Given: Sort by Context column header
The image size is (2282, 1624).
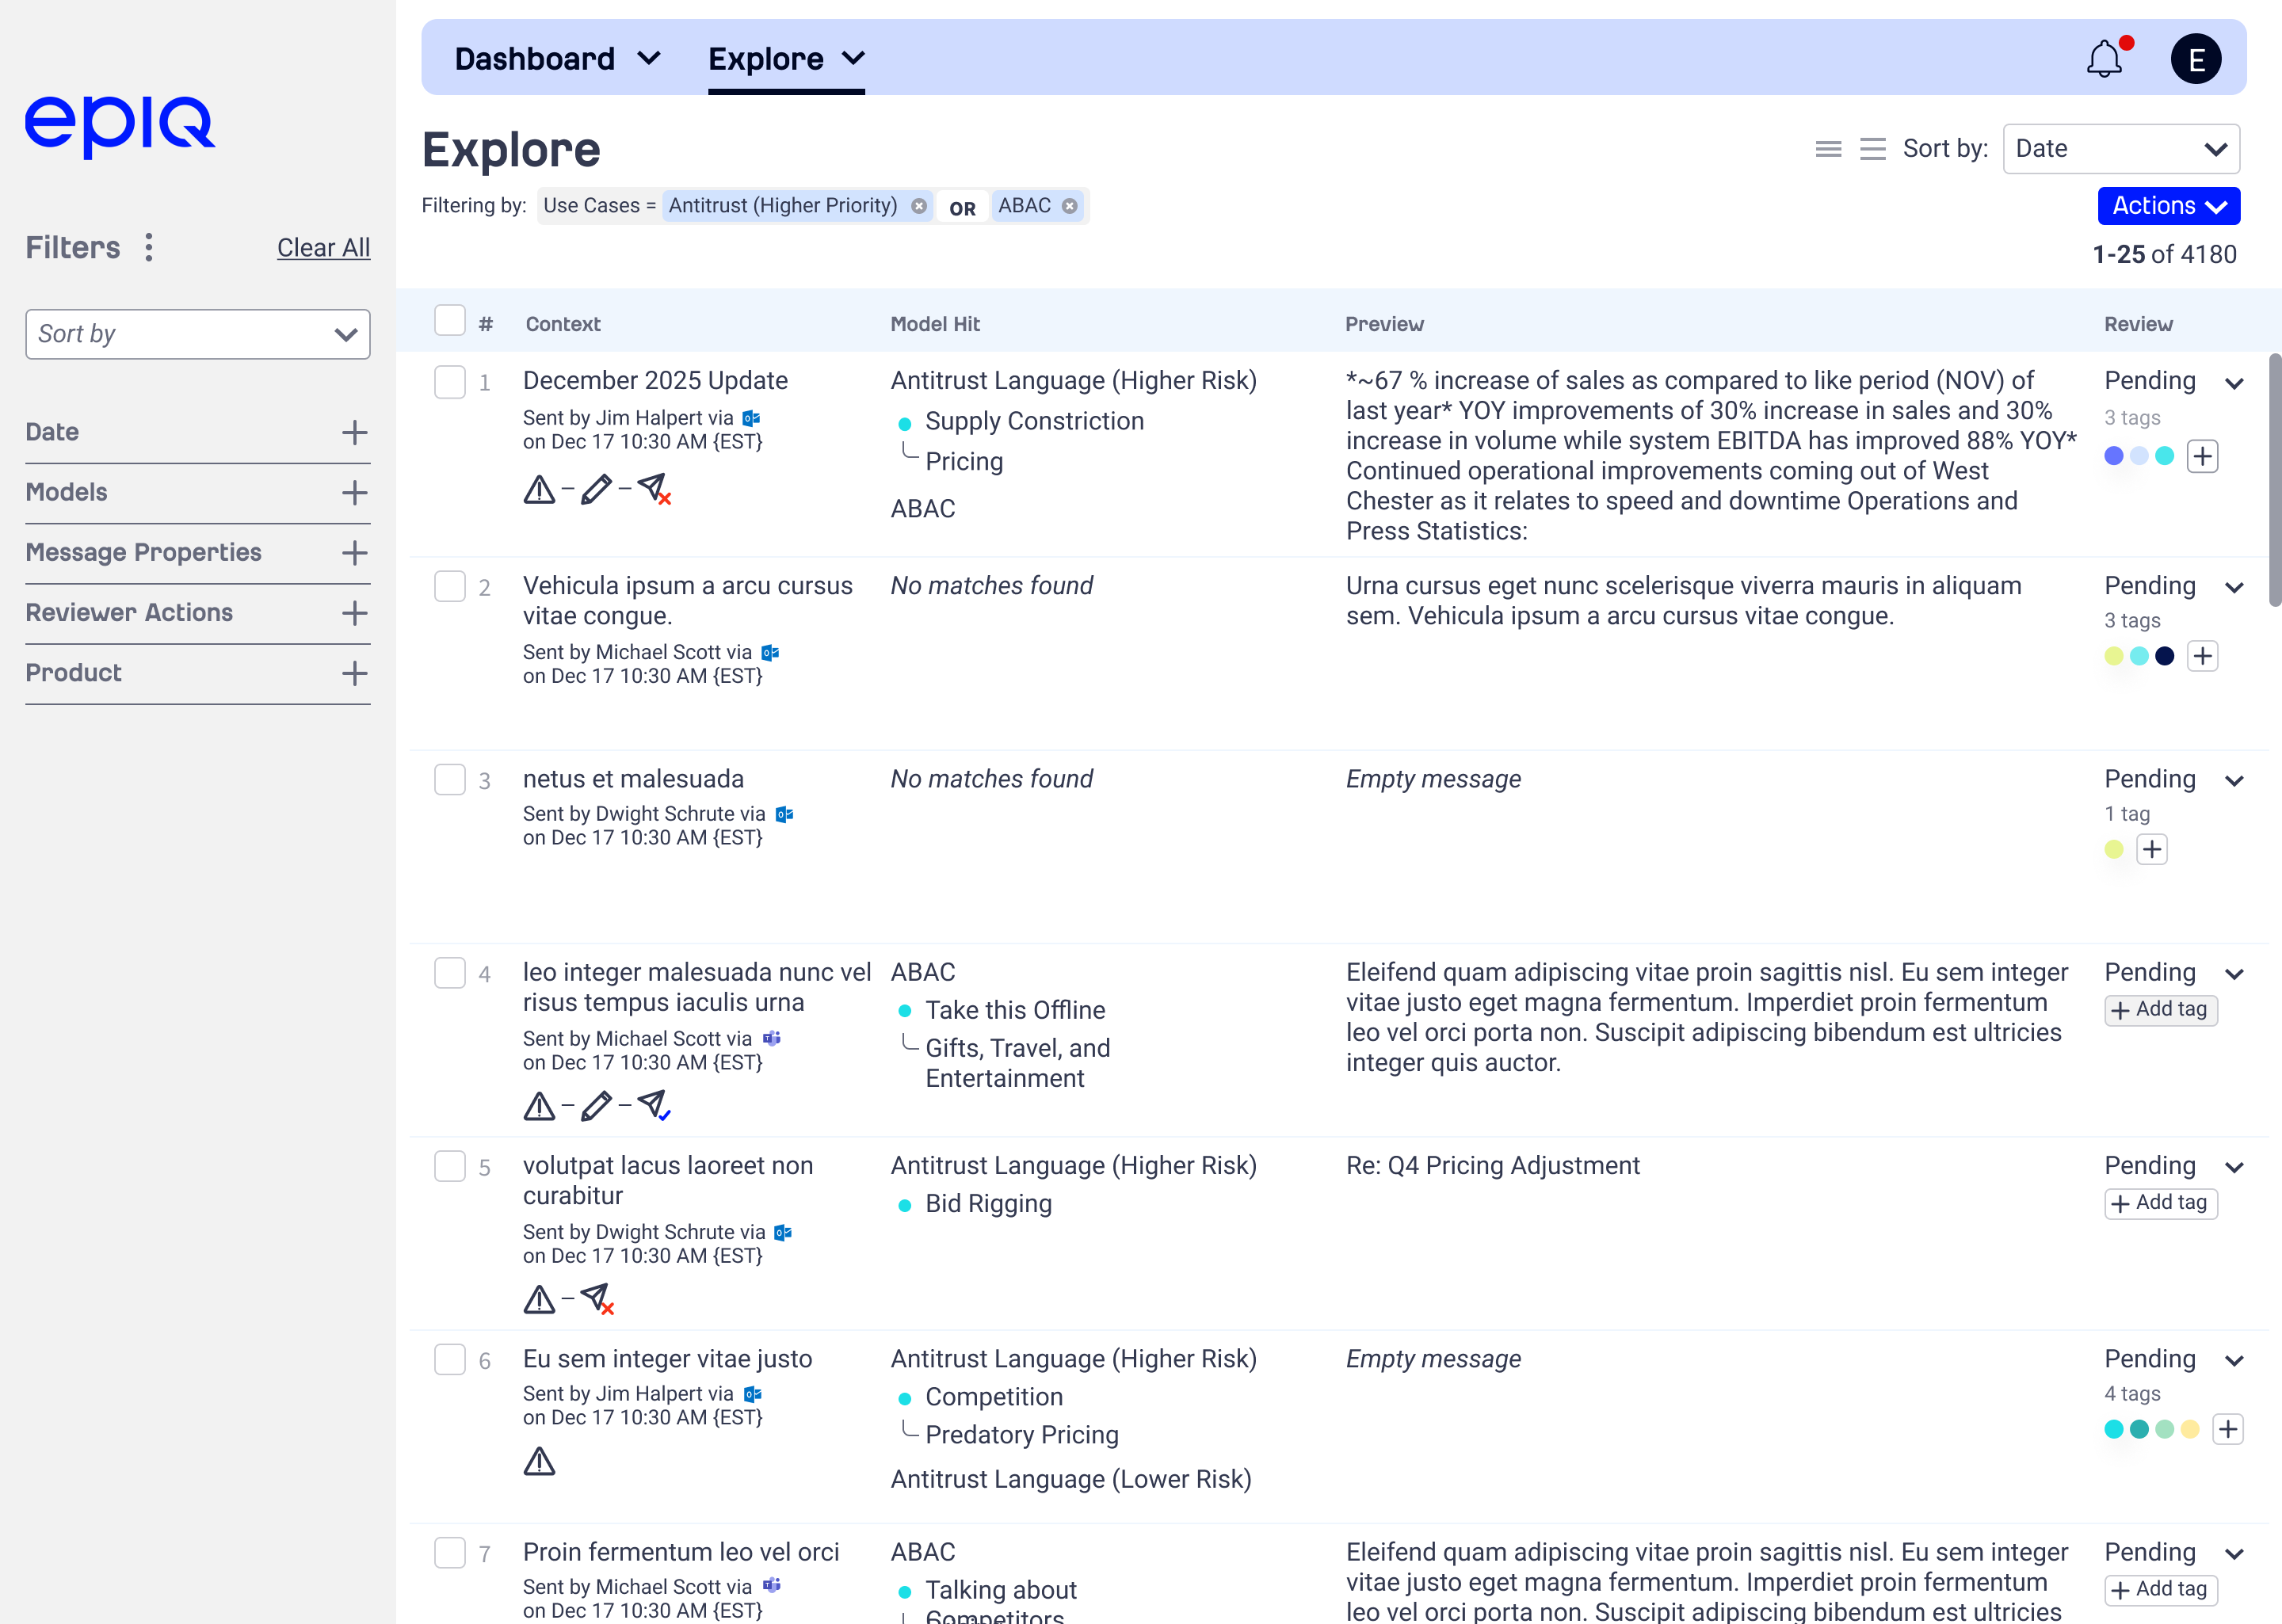Looking at the screenshot, I should [563, 324].
